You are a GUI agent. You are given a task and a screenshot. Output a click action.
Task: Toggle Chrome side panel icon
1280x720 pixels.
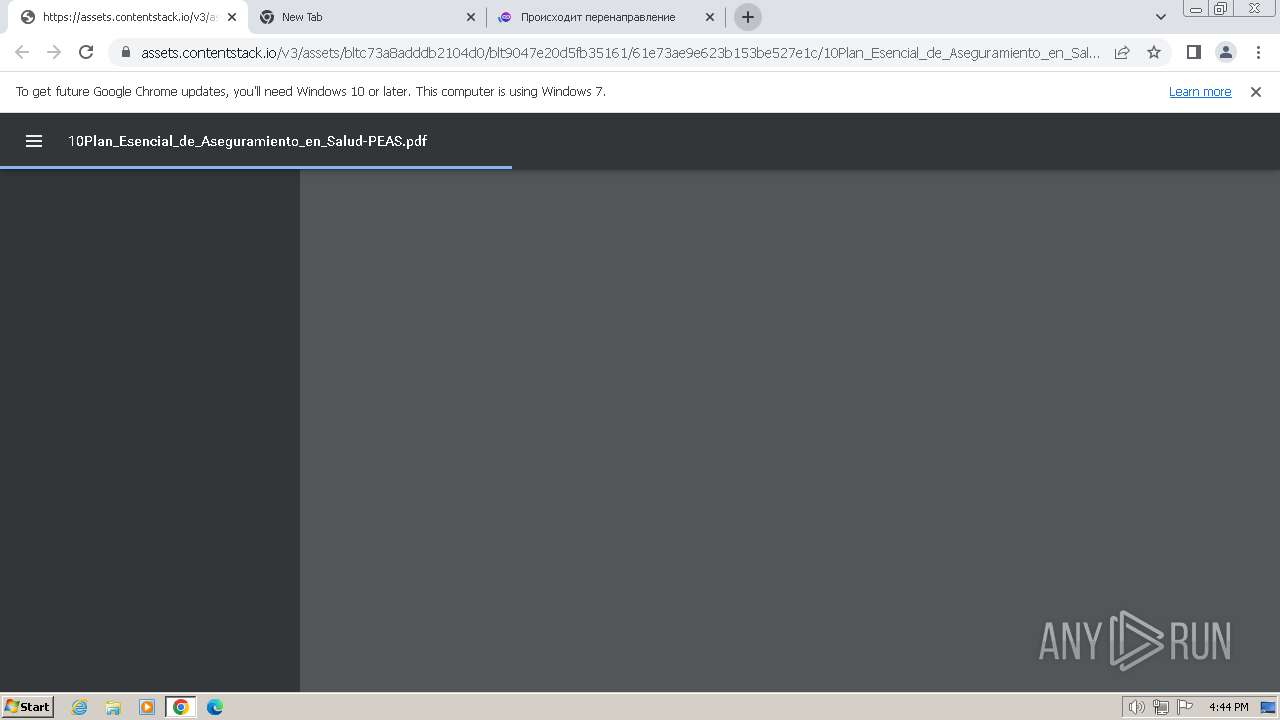click(1193, 52)
